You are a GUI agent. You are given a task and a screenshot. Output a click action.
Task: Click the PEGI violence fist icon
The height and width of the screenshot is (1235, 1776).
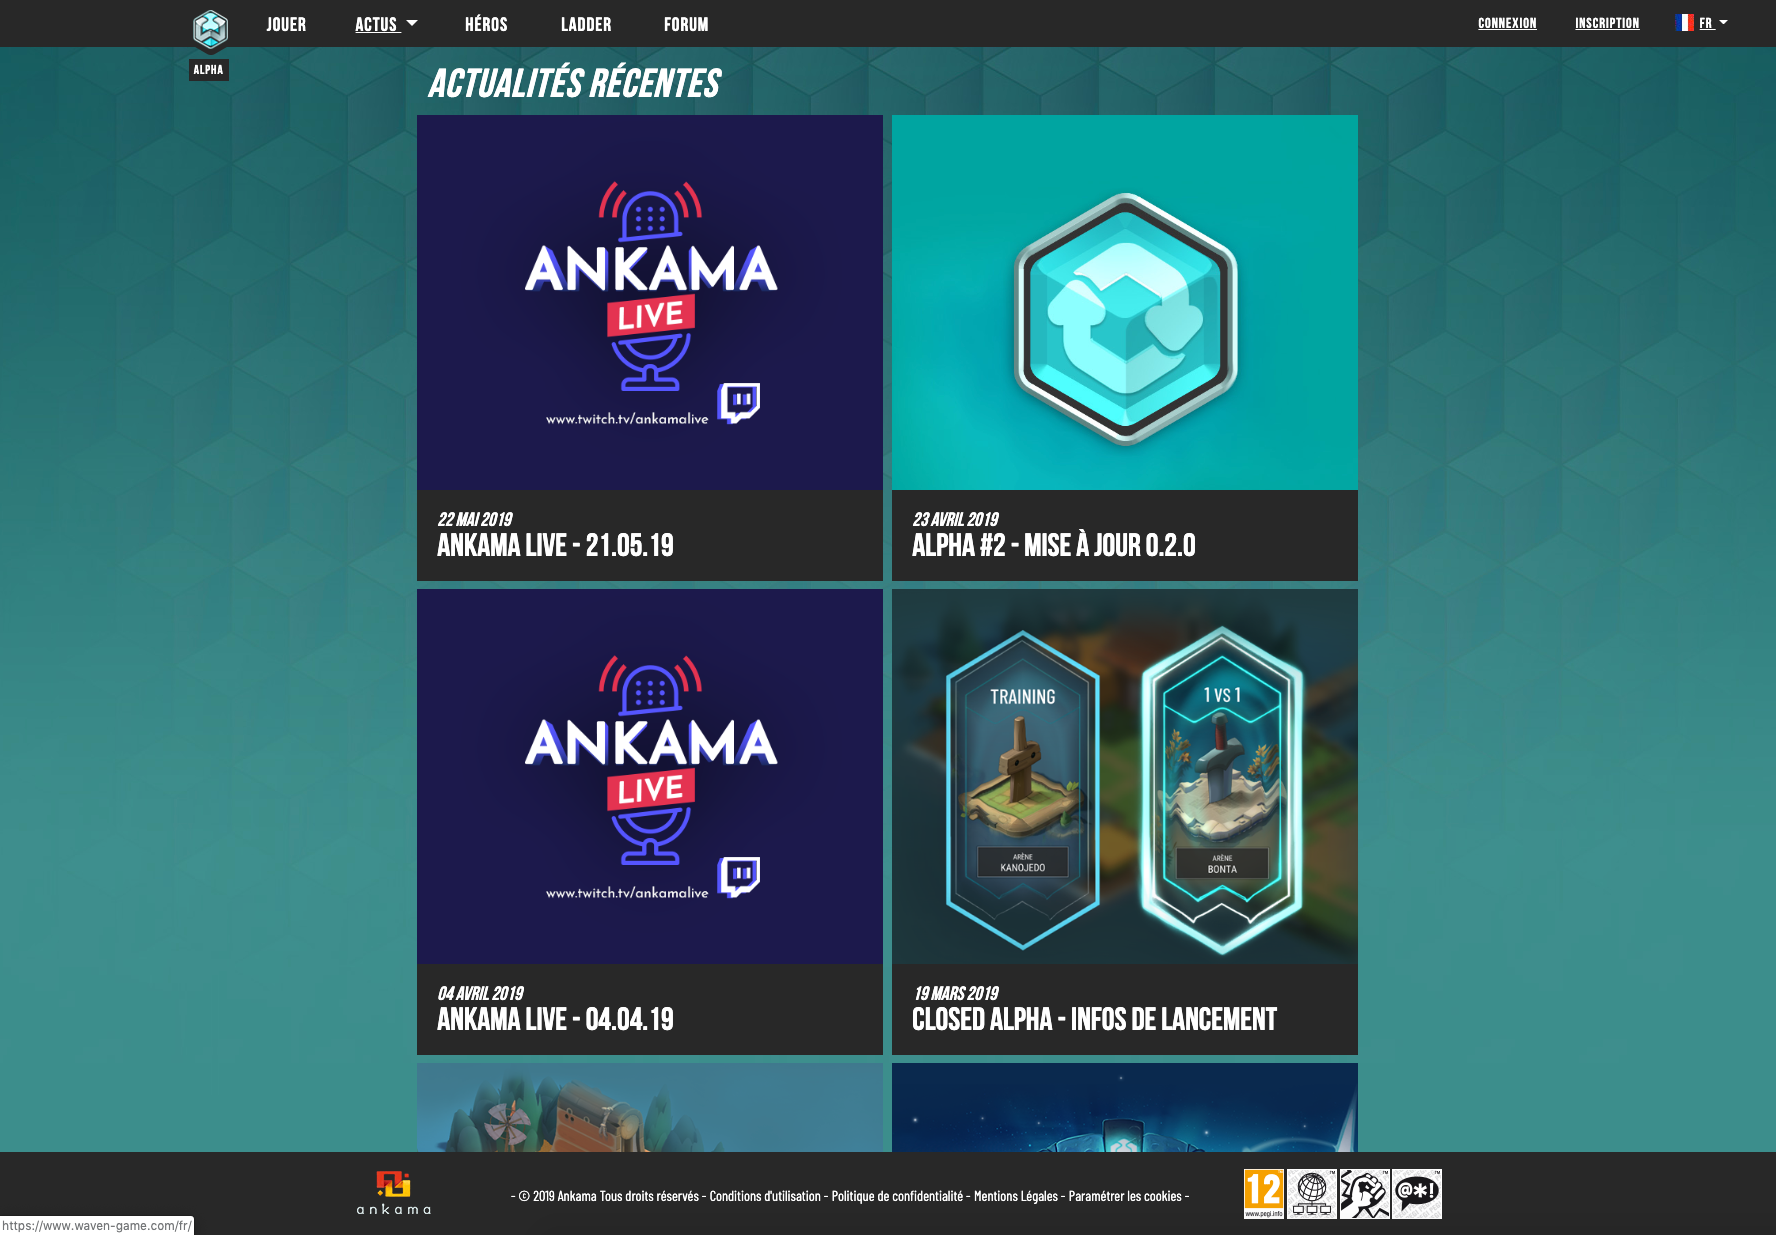click(1364, 1194)
